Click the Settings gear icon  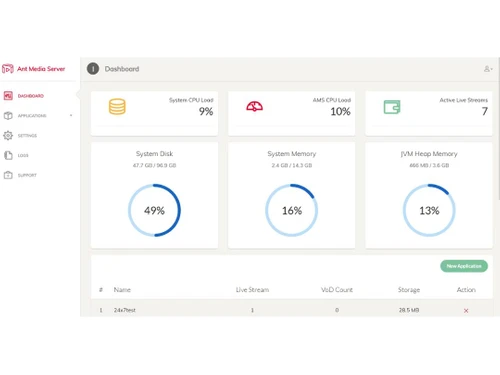tap(8, 135)
